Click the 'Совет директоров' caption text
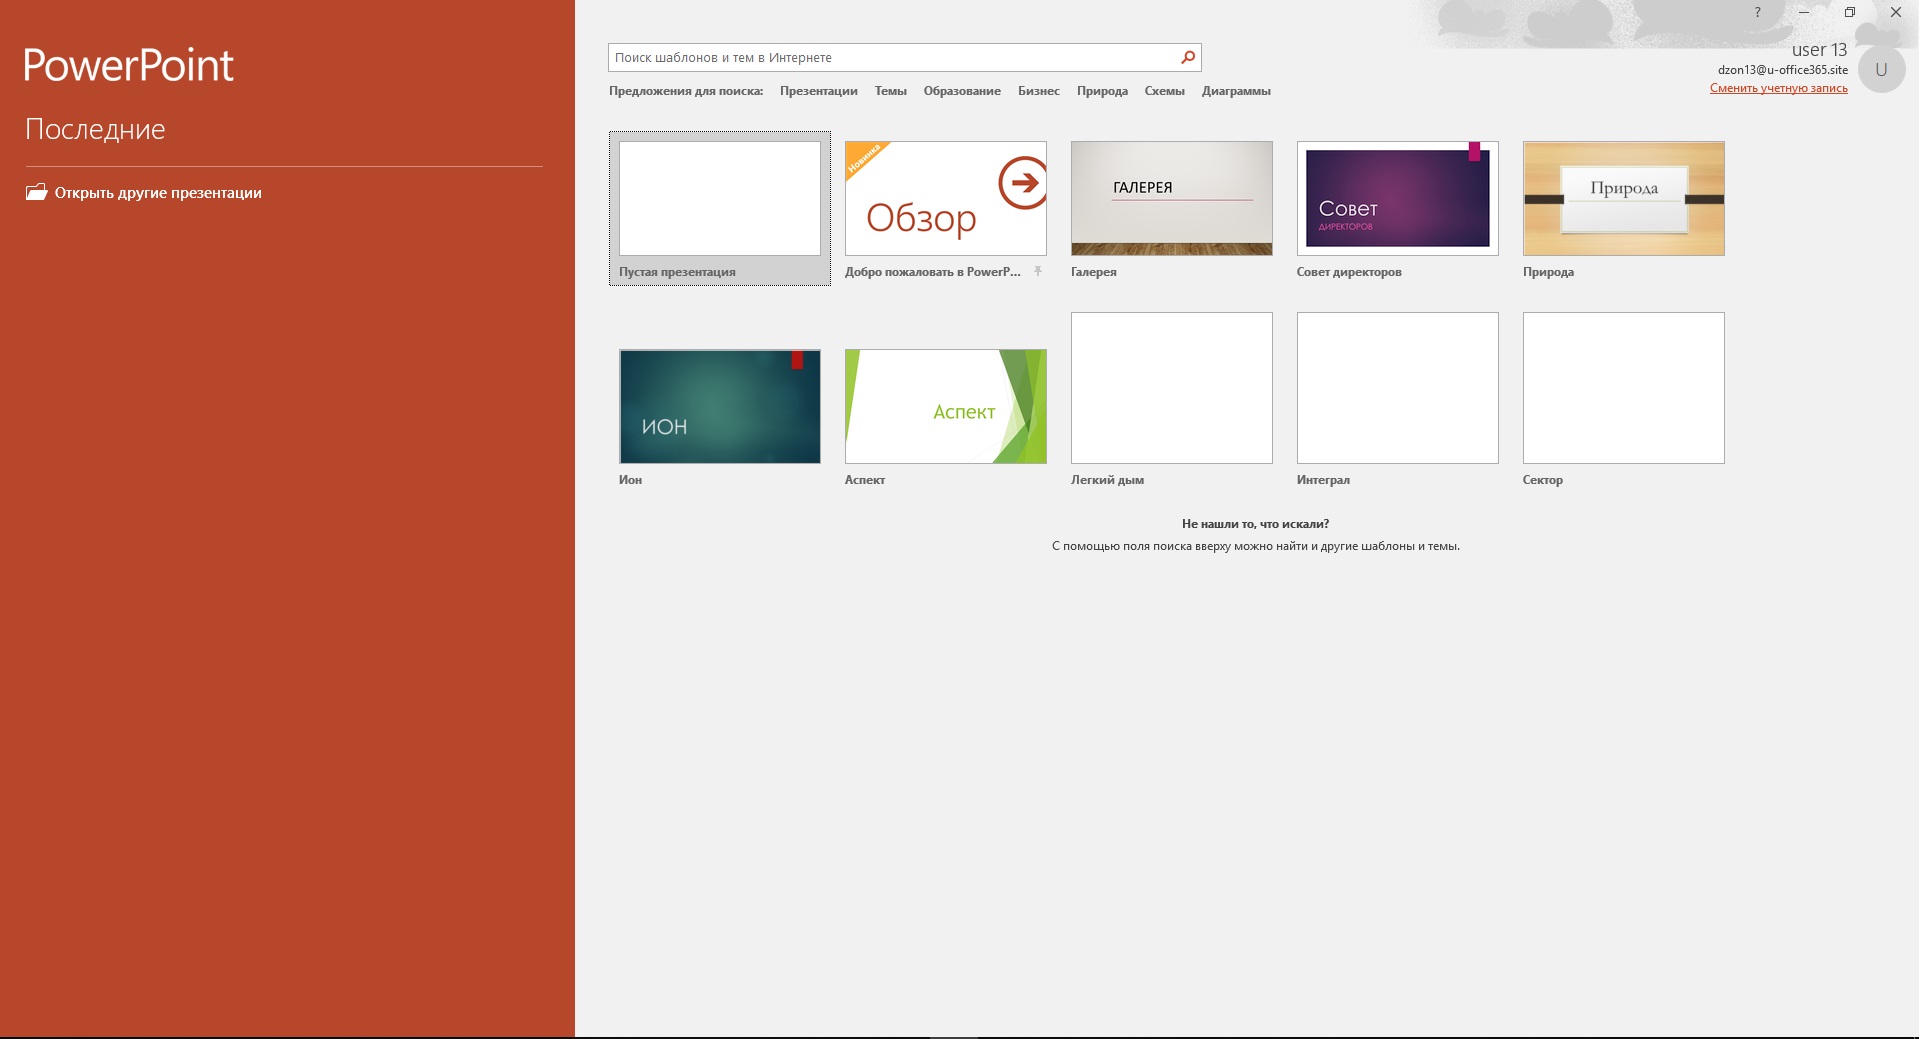Image resolution: width=1919 pixels, height=1039 pixels. (x=1349, y=272)
